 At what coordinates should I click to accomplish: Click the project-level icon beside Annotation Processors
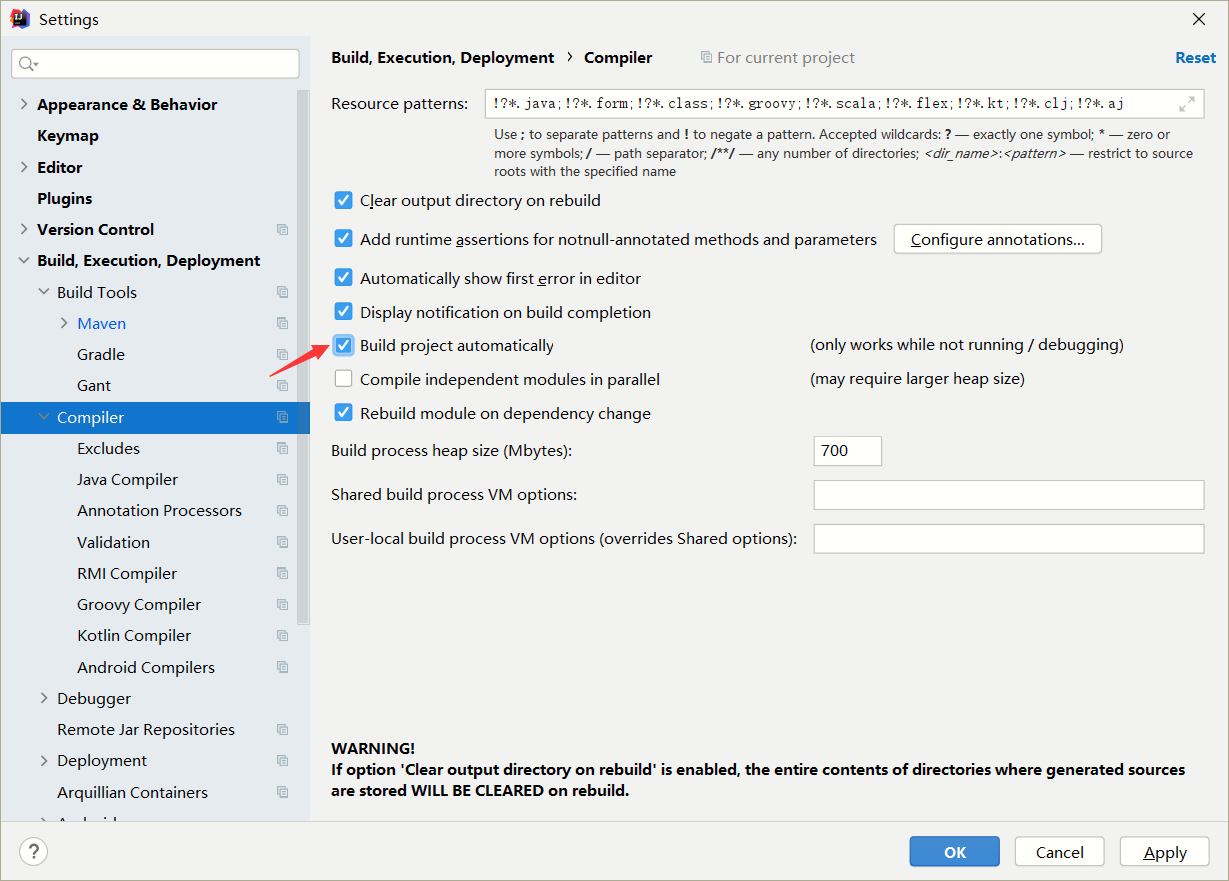pyautogui.click(x=283, y=511)
